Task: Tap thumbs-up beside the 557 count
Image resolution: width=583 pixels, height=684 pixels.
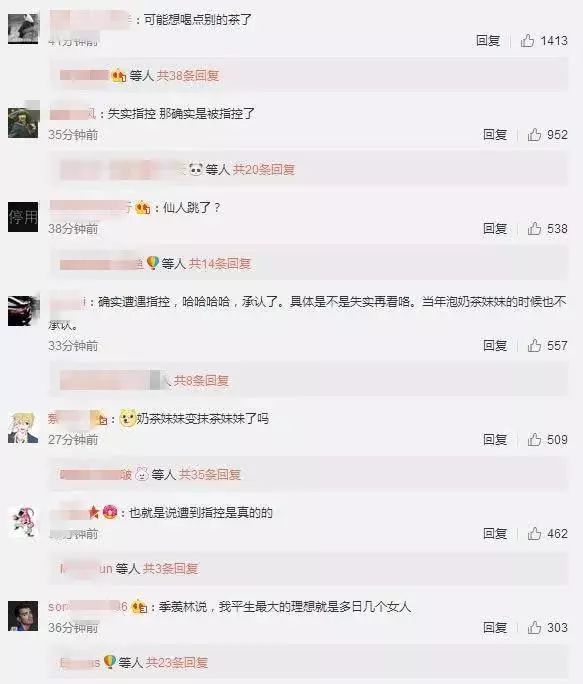Action: point(534,345)
